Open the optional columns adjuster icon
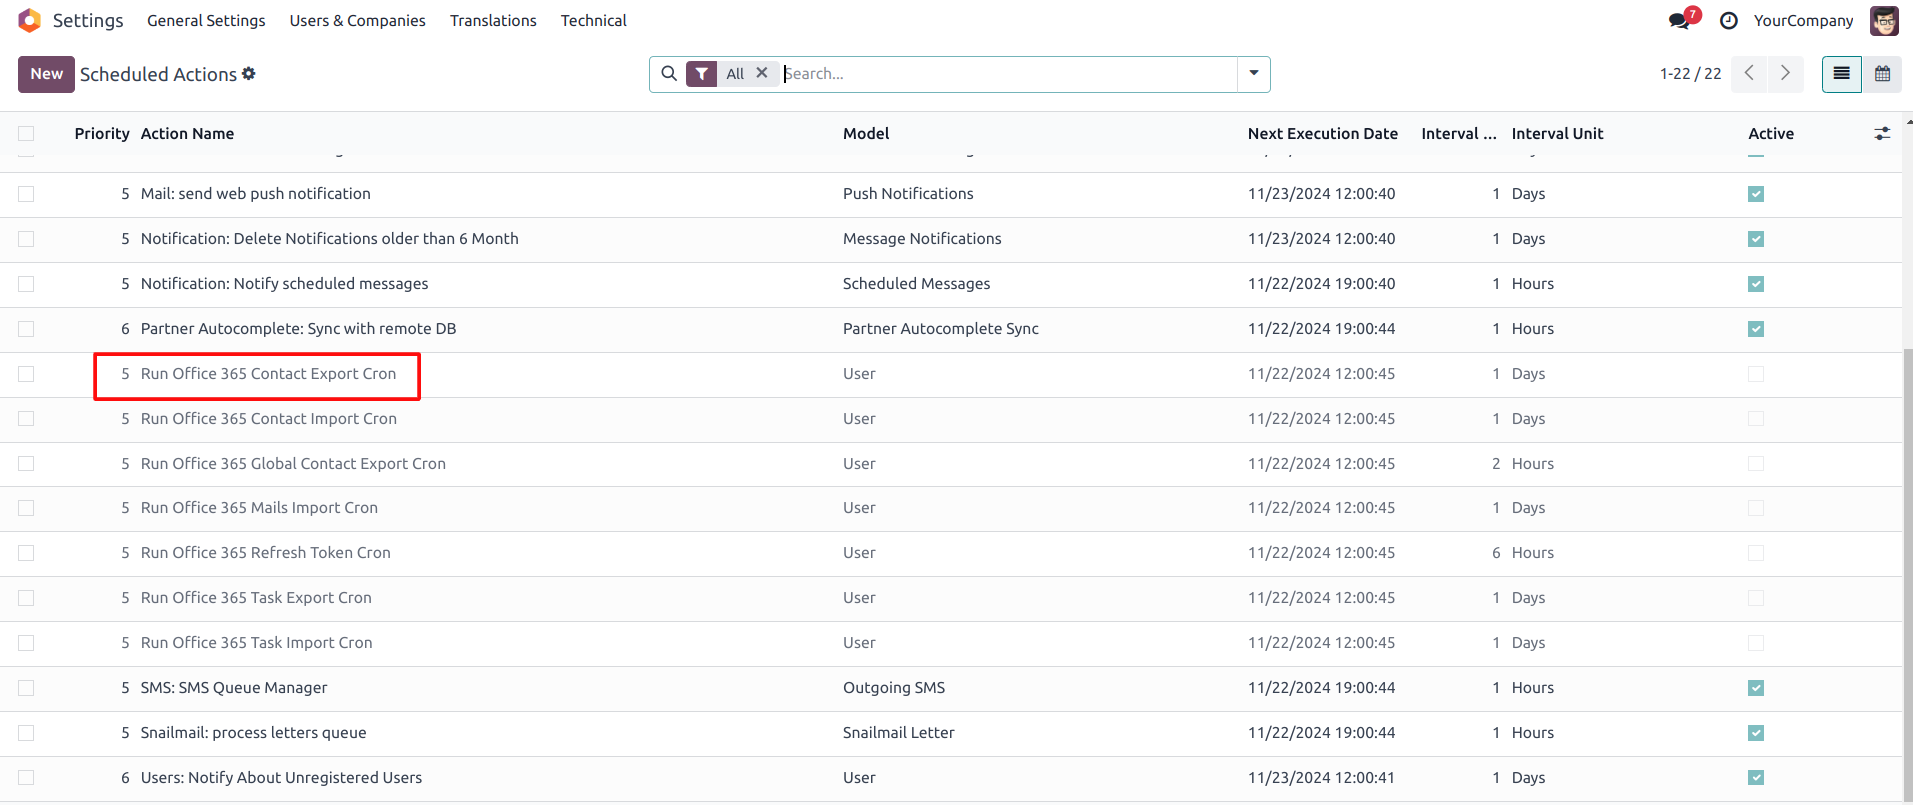 [x=1882, y=134]
